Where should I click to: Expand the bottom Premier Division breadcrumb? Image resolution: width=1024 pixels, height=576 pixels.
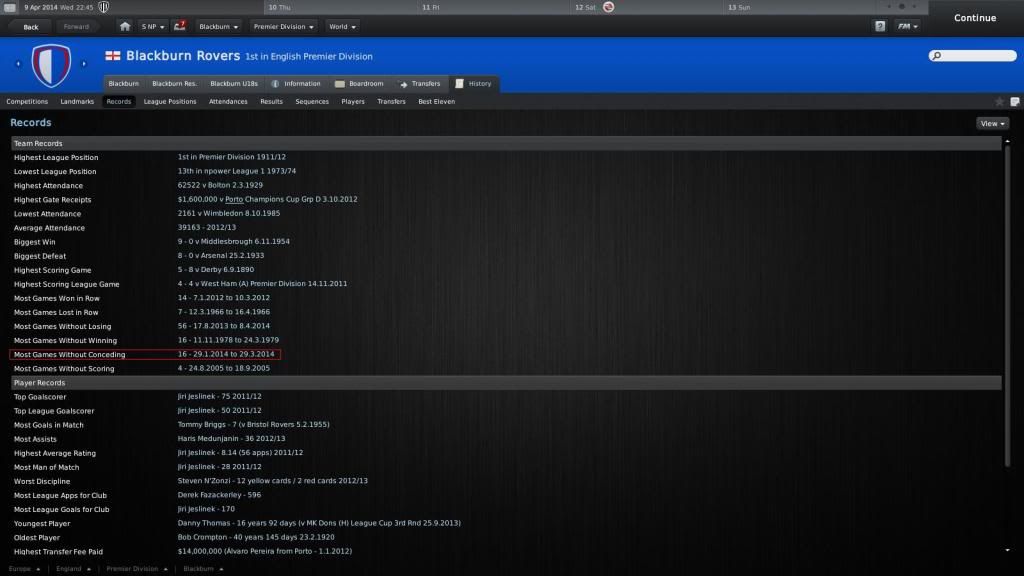(x=137, y=569)
